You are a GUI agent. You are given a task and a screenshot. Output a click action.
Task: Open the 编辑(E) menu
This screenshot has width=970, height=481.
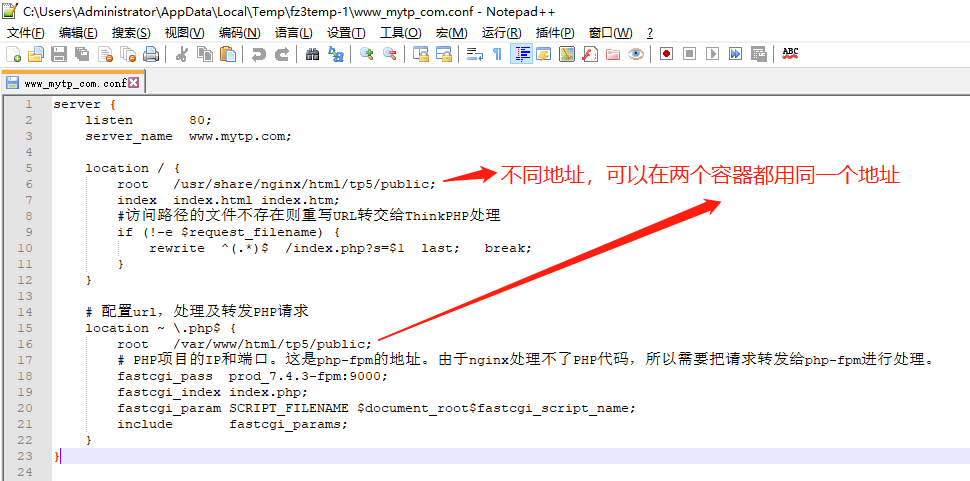pyautogui.click(x=78, y=33)
